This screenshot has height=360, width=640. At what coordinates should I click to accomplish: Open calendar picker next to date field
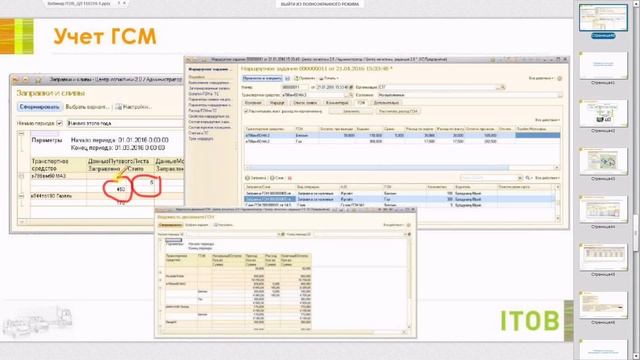351,87
